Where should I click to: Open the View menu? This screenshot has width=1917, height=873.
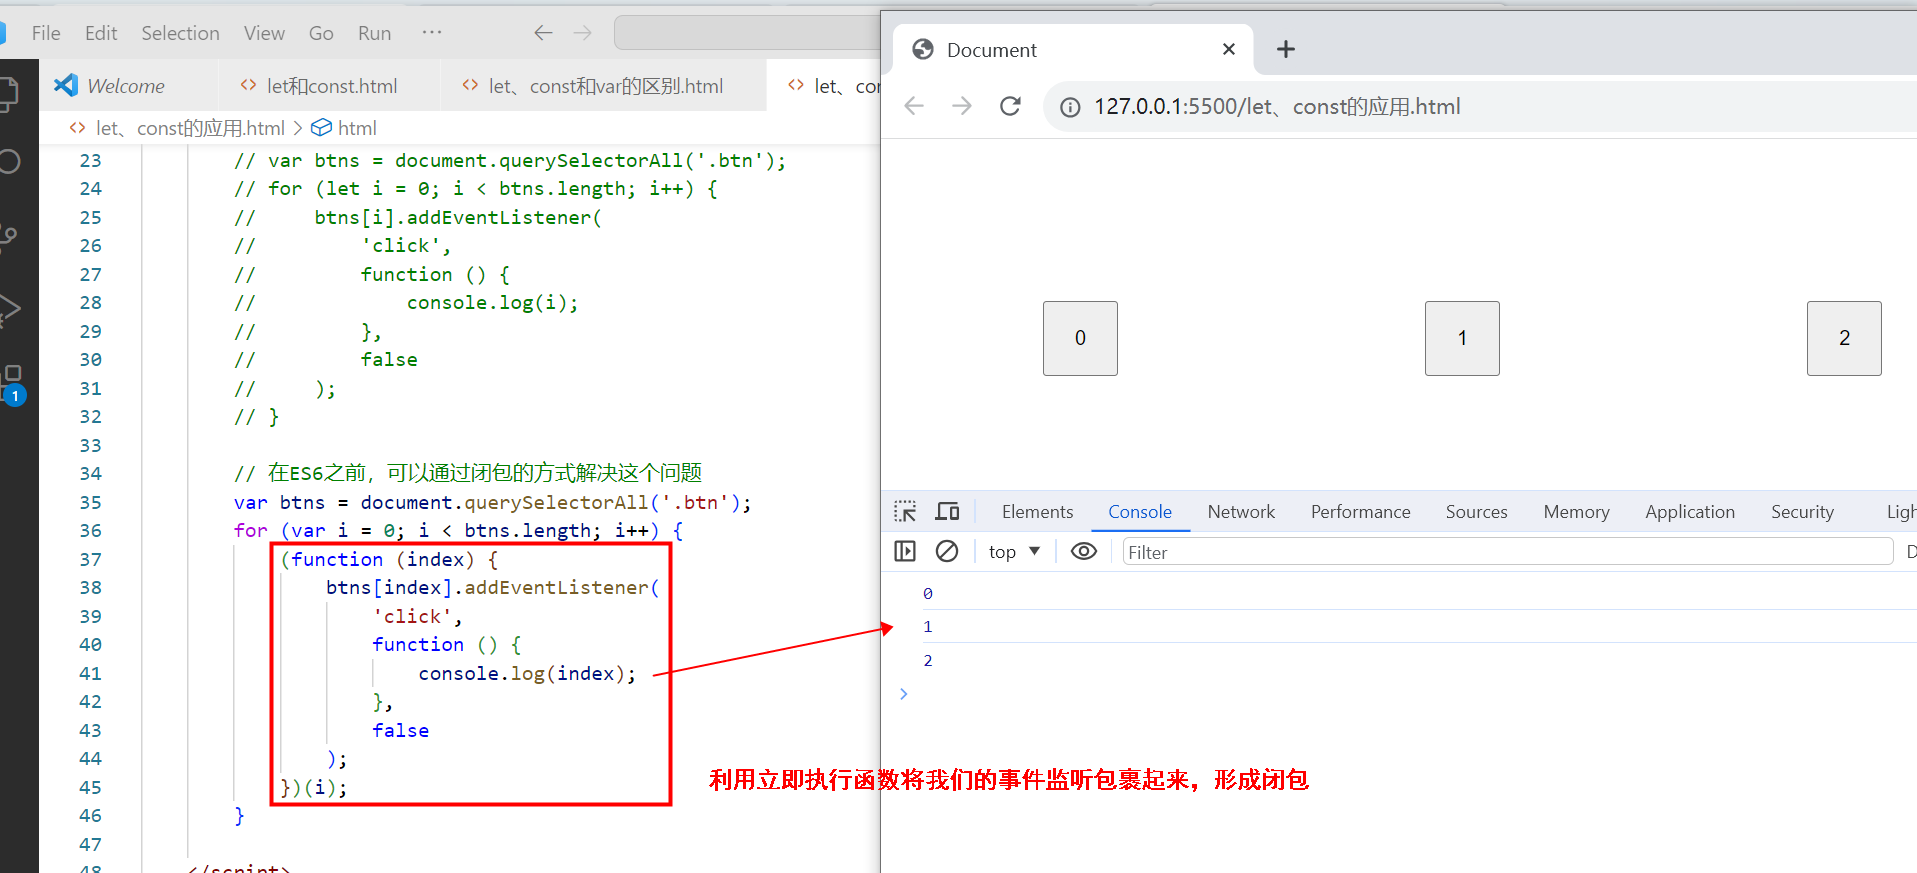tap(264, 33)
